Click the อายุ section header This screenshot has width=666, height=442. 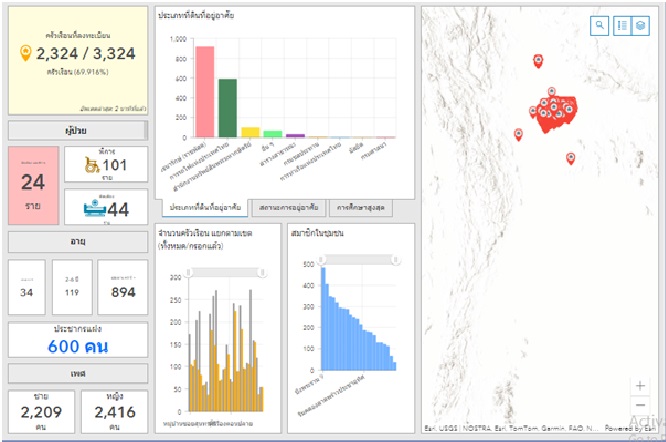tap(78, 241)
